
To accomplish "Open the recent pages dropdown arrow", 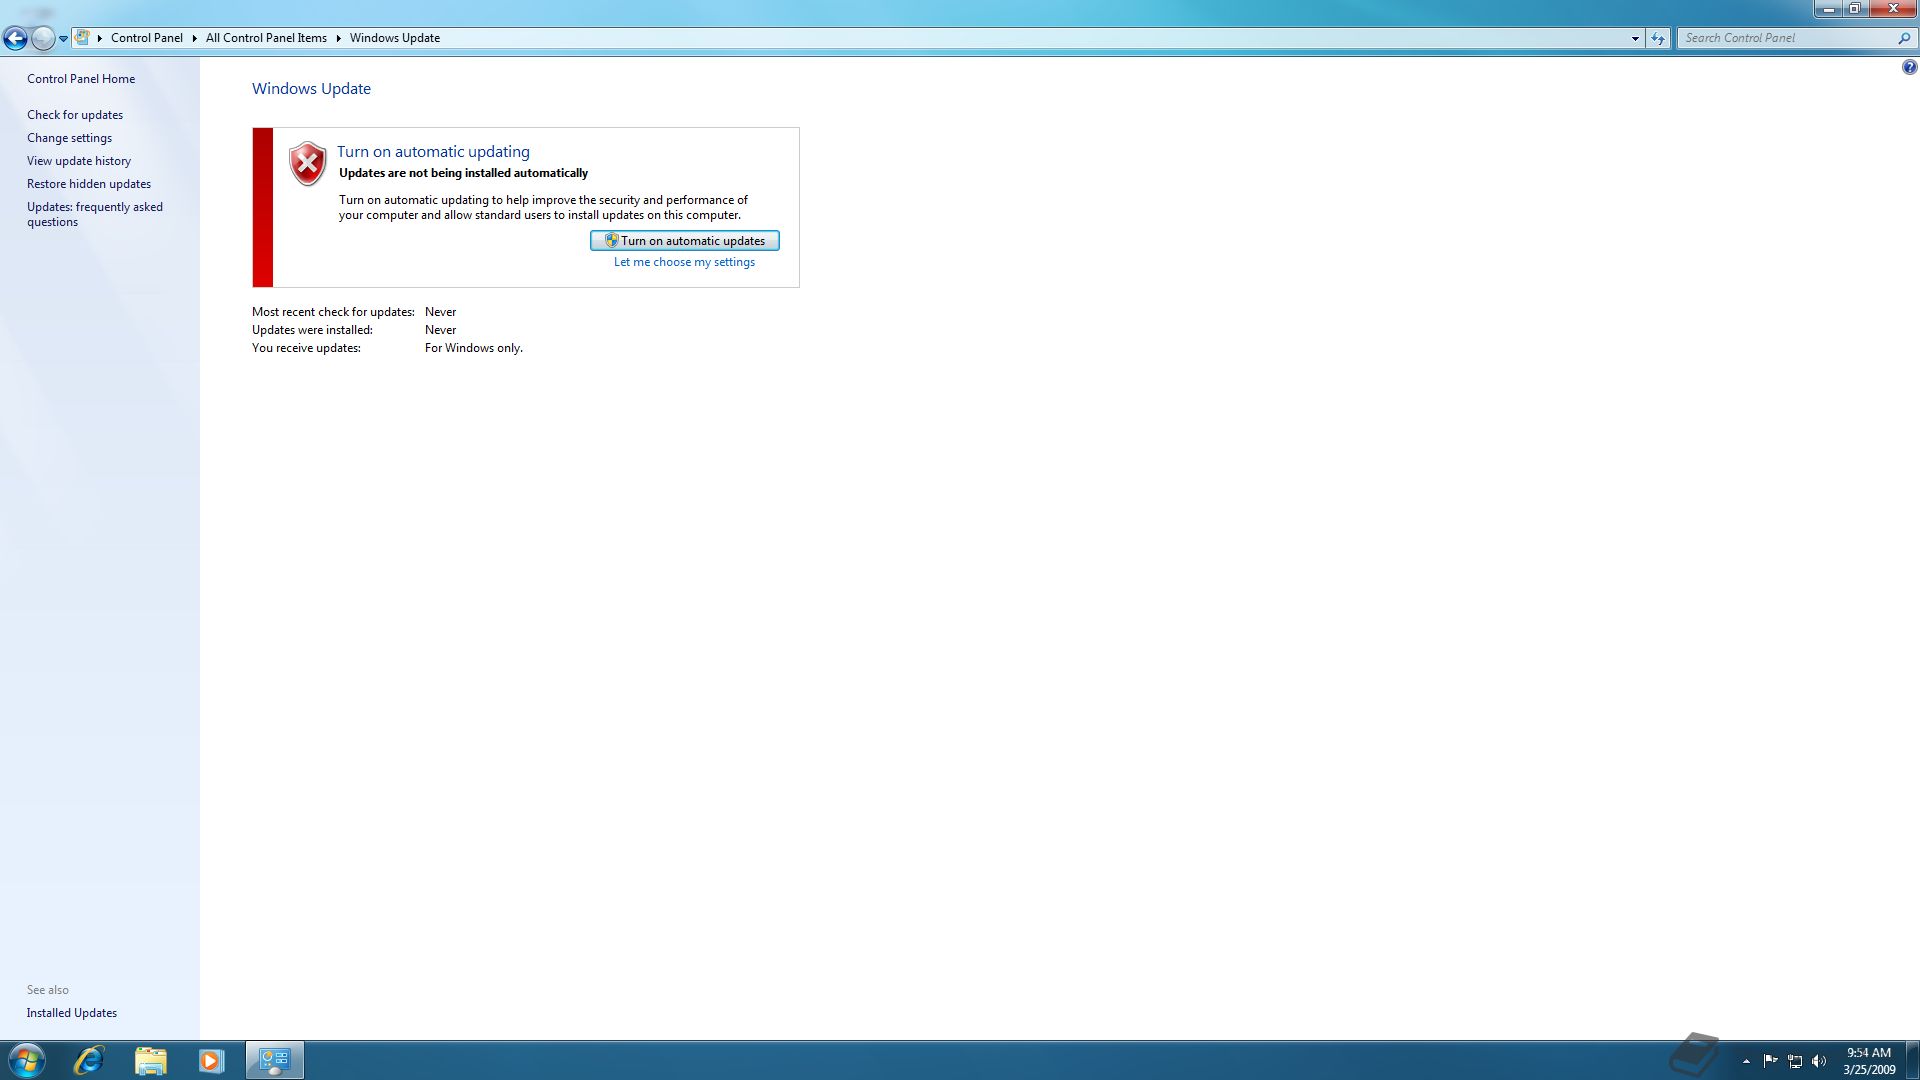I will [63, 38].
